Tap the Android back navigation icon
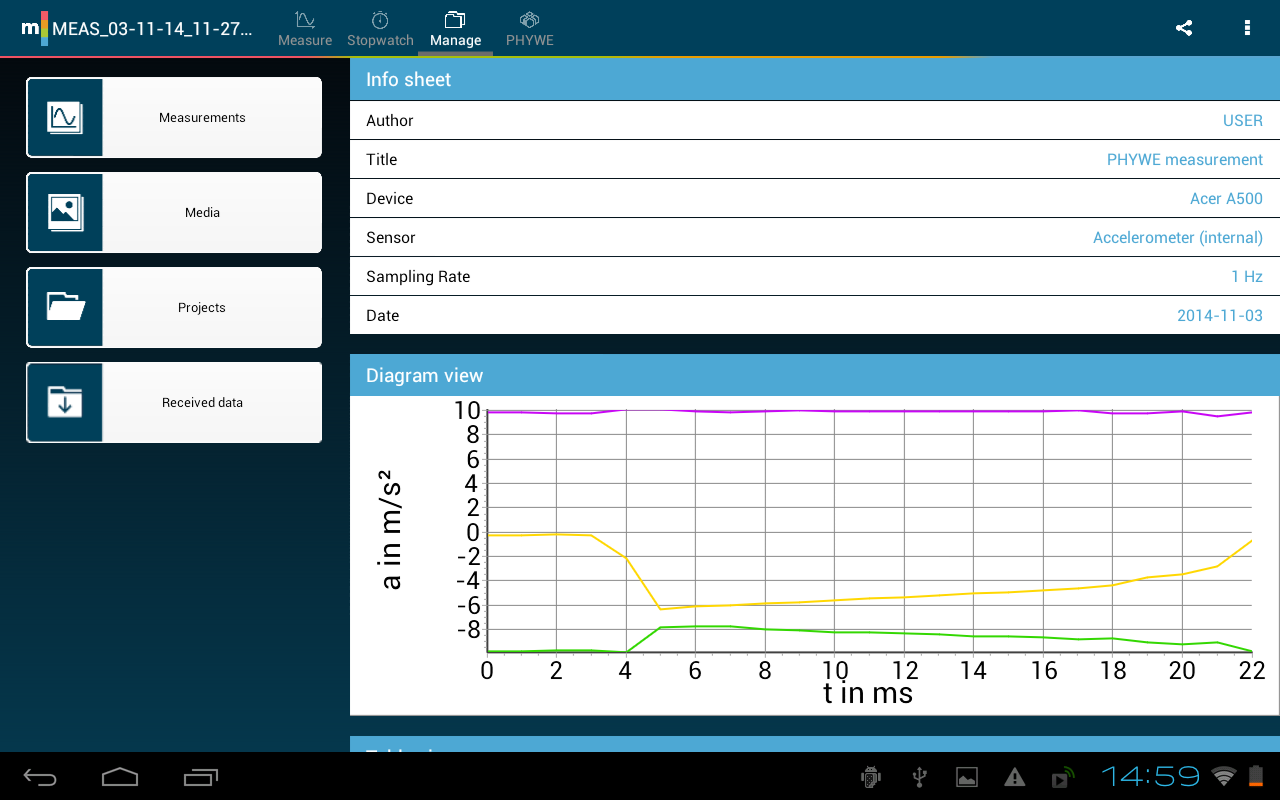The height and width of the screenshot is (800, 1280). [41, 777]
